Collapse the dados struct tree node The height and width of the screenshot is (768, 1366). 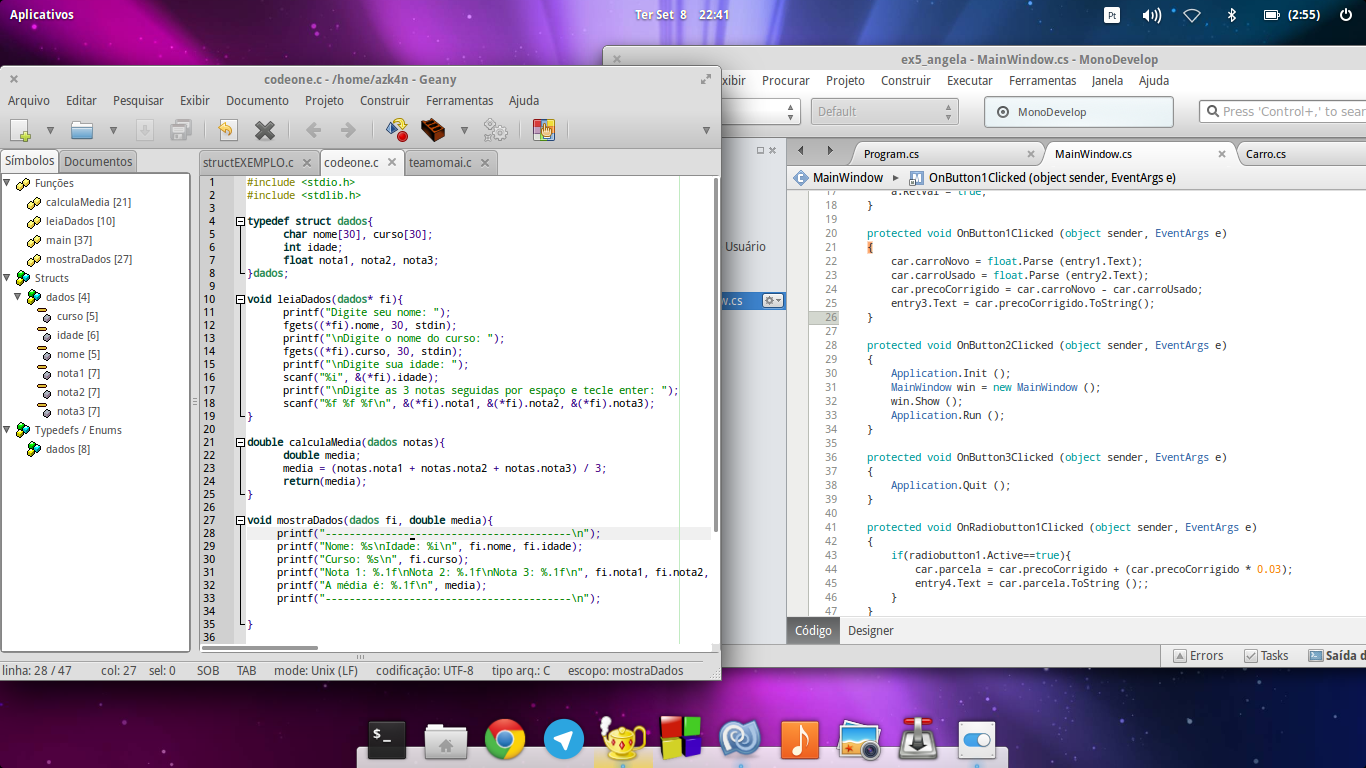click(18, 297)
